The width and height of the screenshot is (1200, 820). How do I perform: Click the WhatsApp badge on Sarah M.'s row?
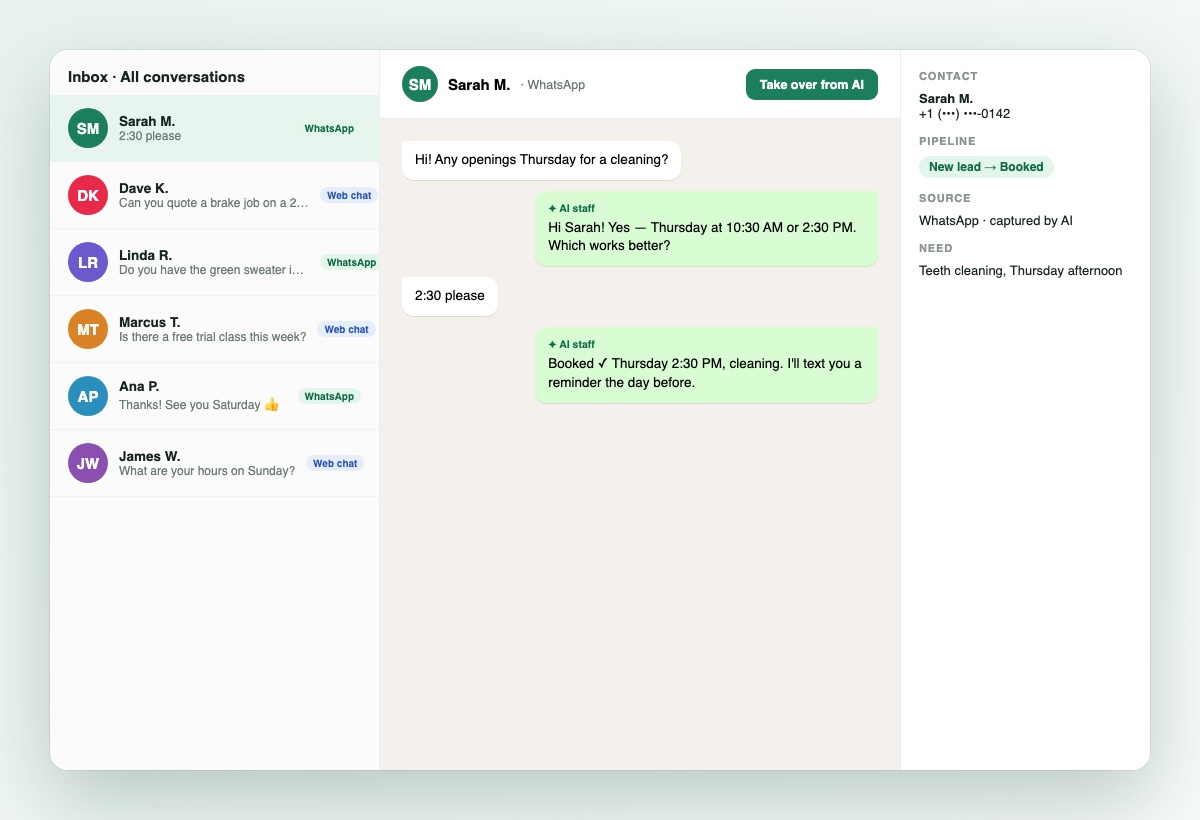[329, 129]
